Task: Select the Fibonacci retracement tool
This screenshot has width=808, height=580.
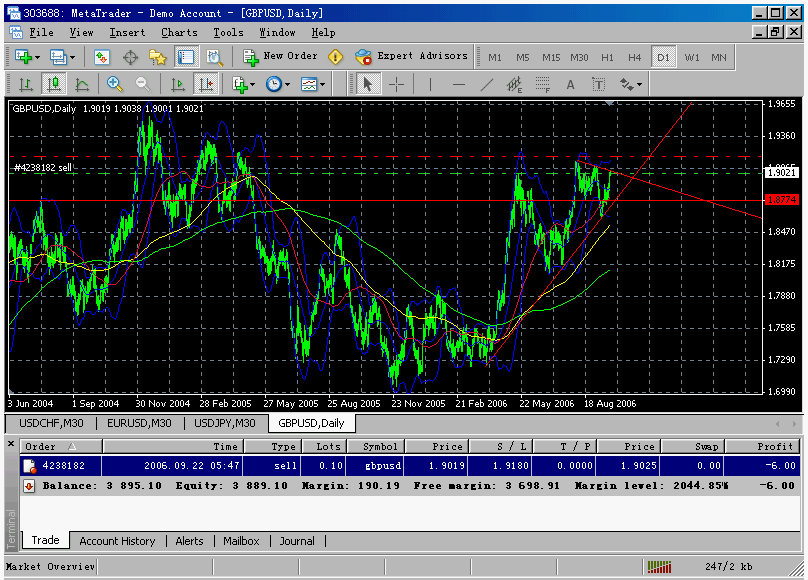Action: point(544,85)
